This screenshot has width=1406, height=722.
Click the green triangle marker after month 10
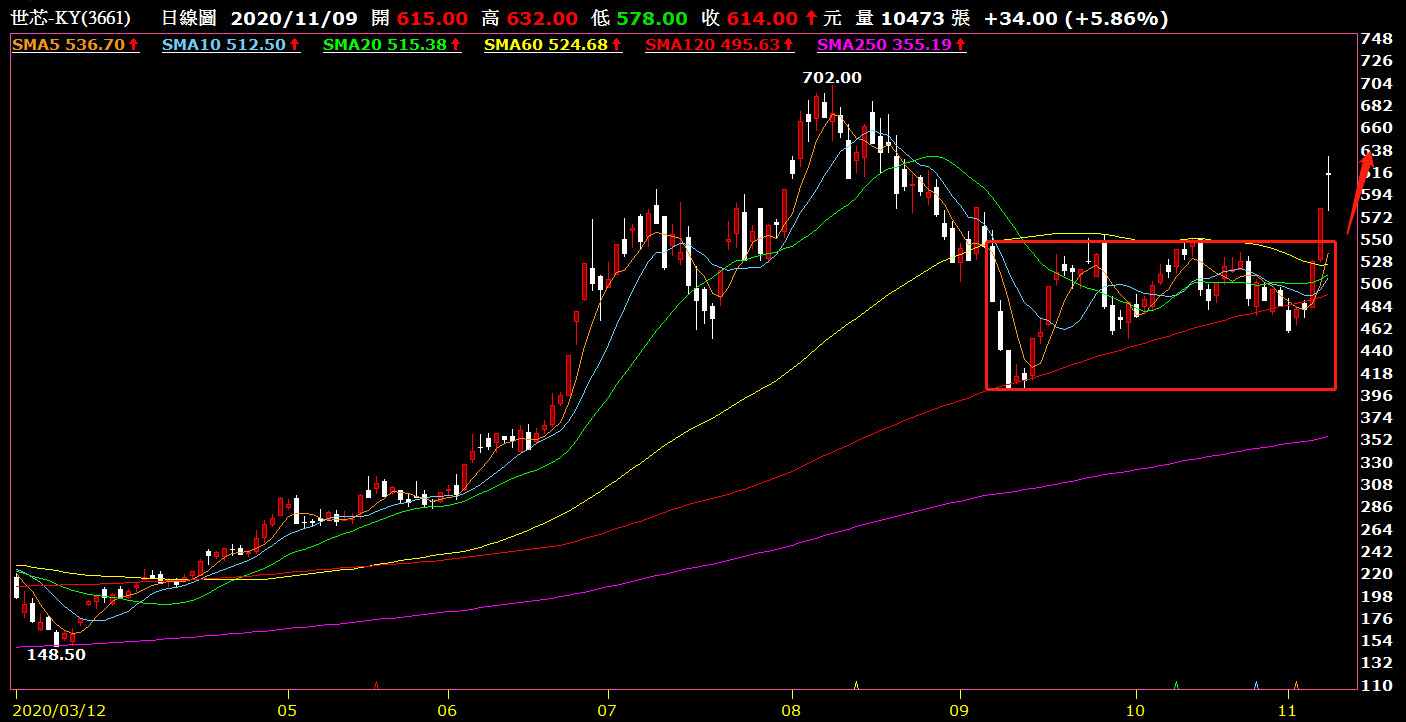pyautogui.click(x=1177, y=686)
